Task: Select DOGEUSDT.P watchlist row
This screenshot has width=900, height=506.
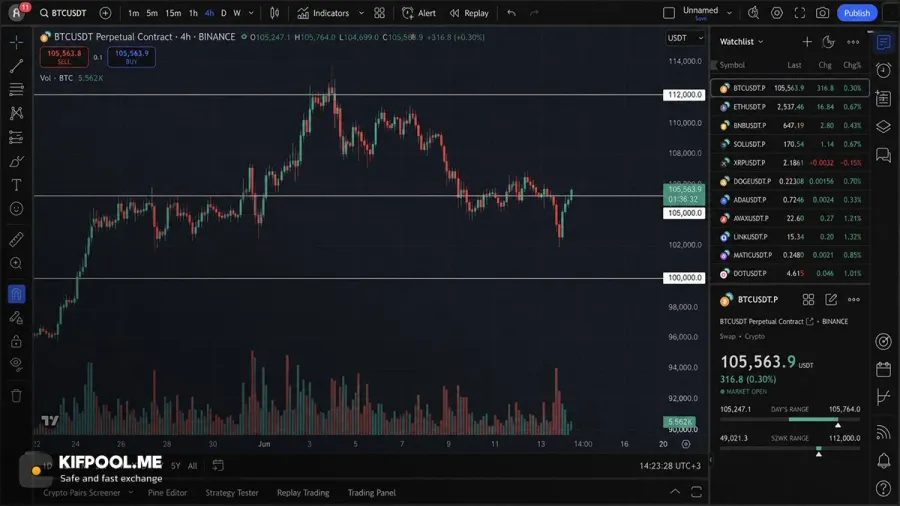Action: [x=790, y=181]
